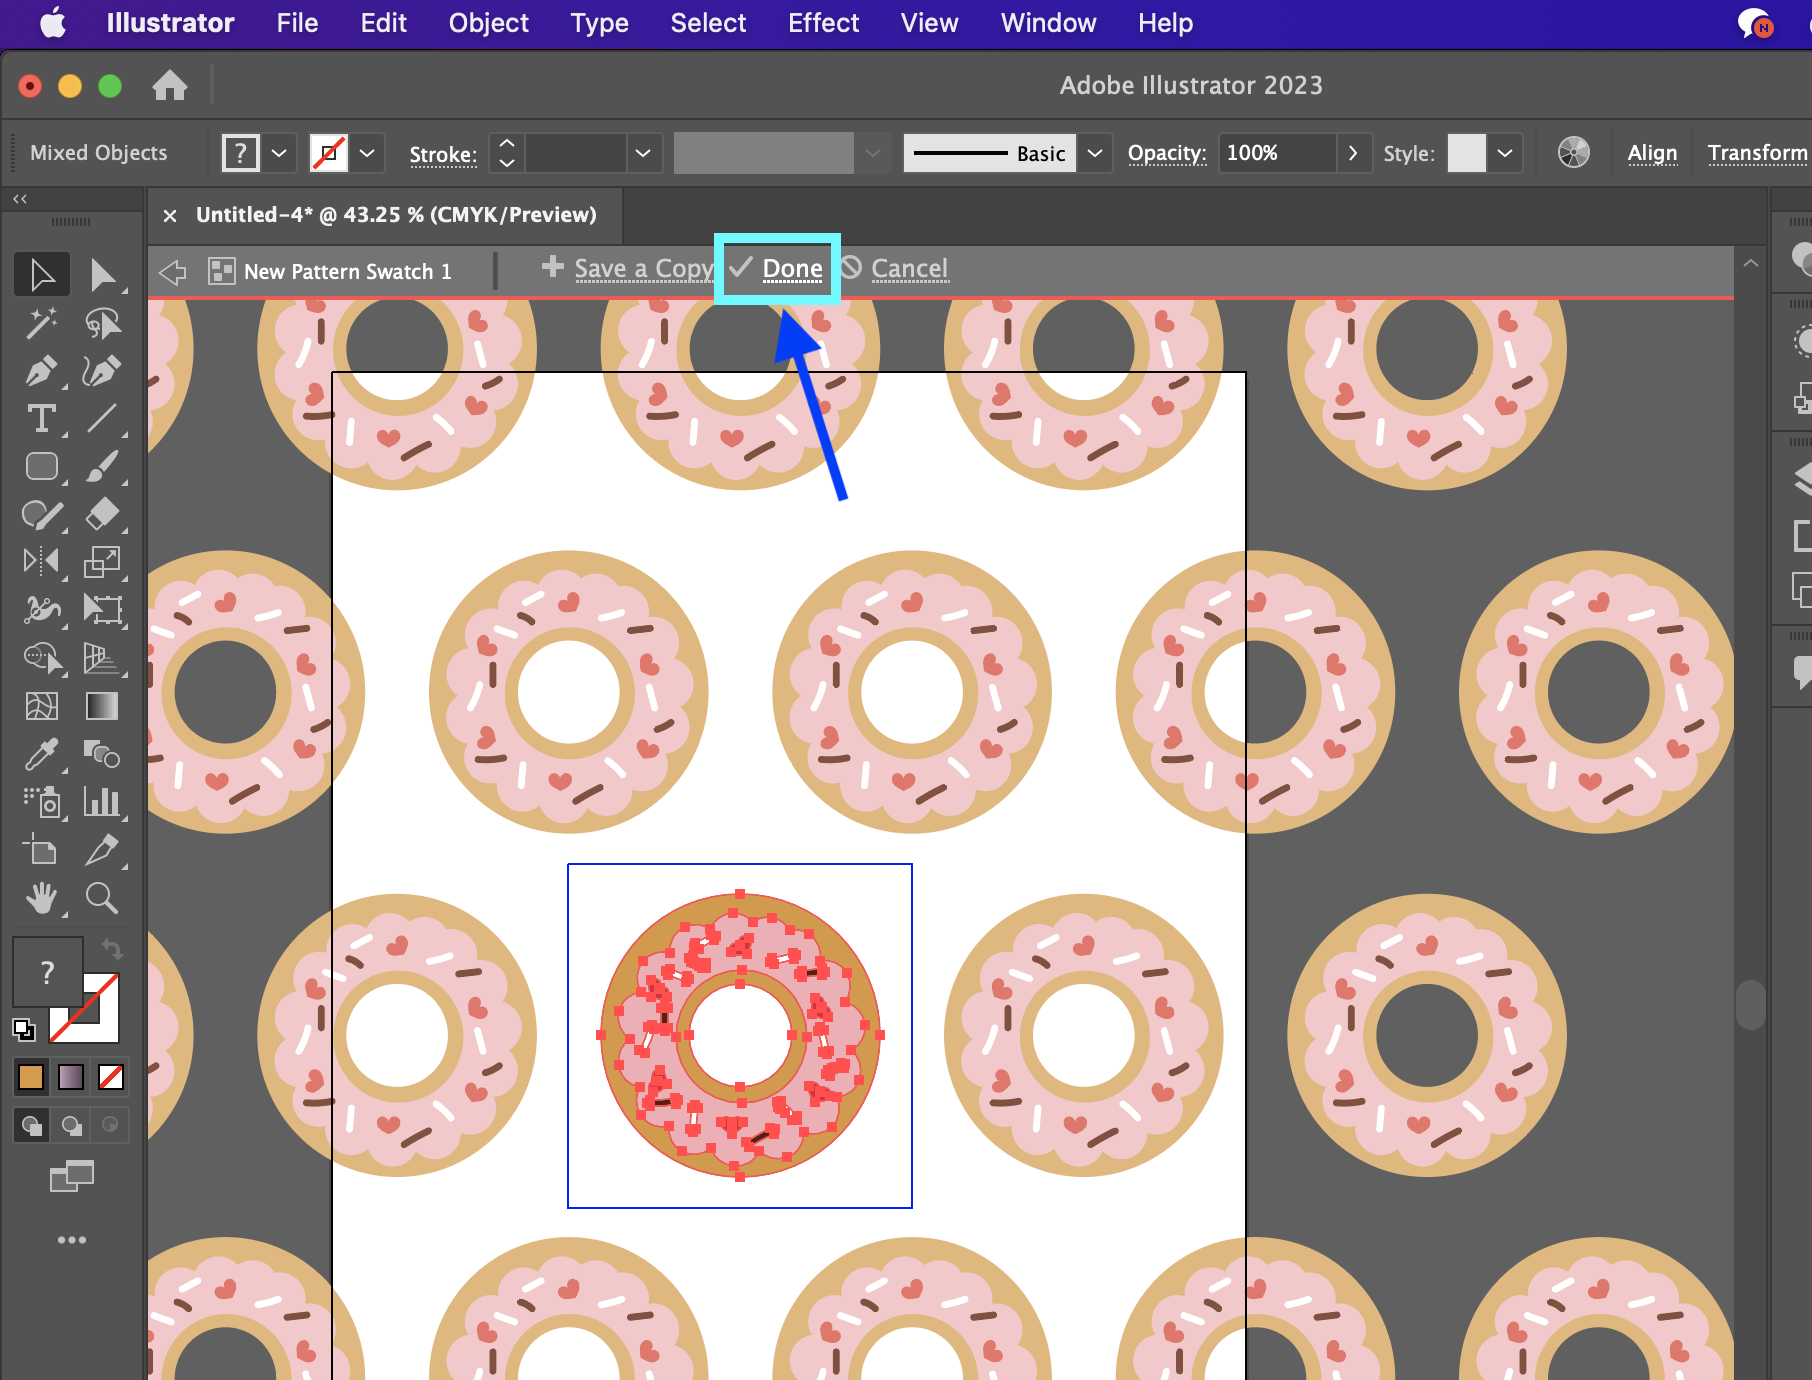Screen dimensions: 1812x1380
Task: Select the Hand tool
Action: [42, 898]
